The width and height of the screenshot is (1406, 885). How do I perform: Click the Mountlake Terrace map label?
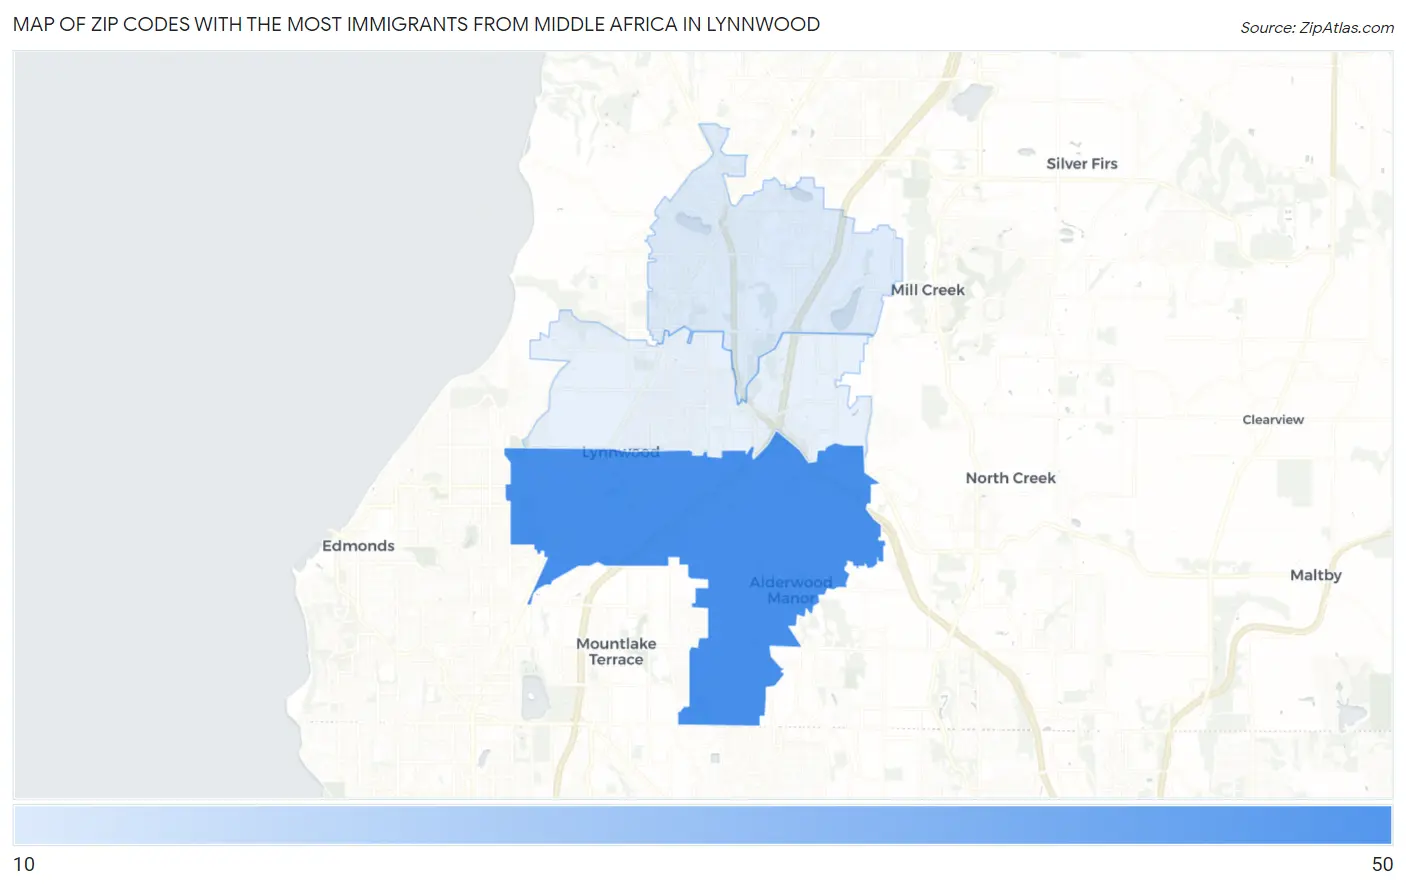point(616,652)
